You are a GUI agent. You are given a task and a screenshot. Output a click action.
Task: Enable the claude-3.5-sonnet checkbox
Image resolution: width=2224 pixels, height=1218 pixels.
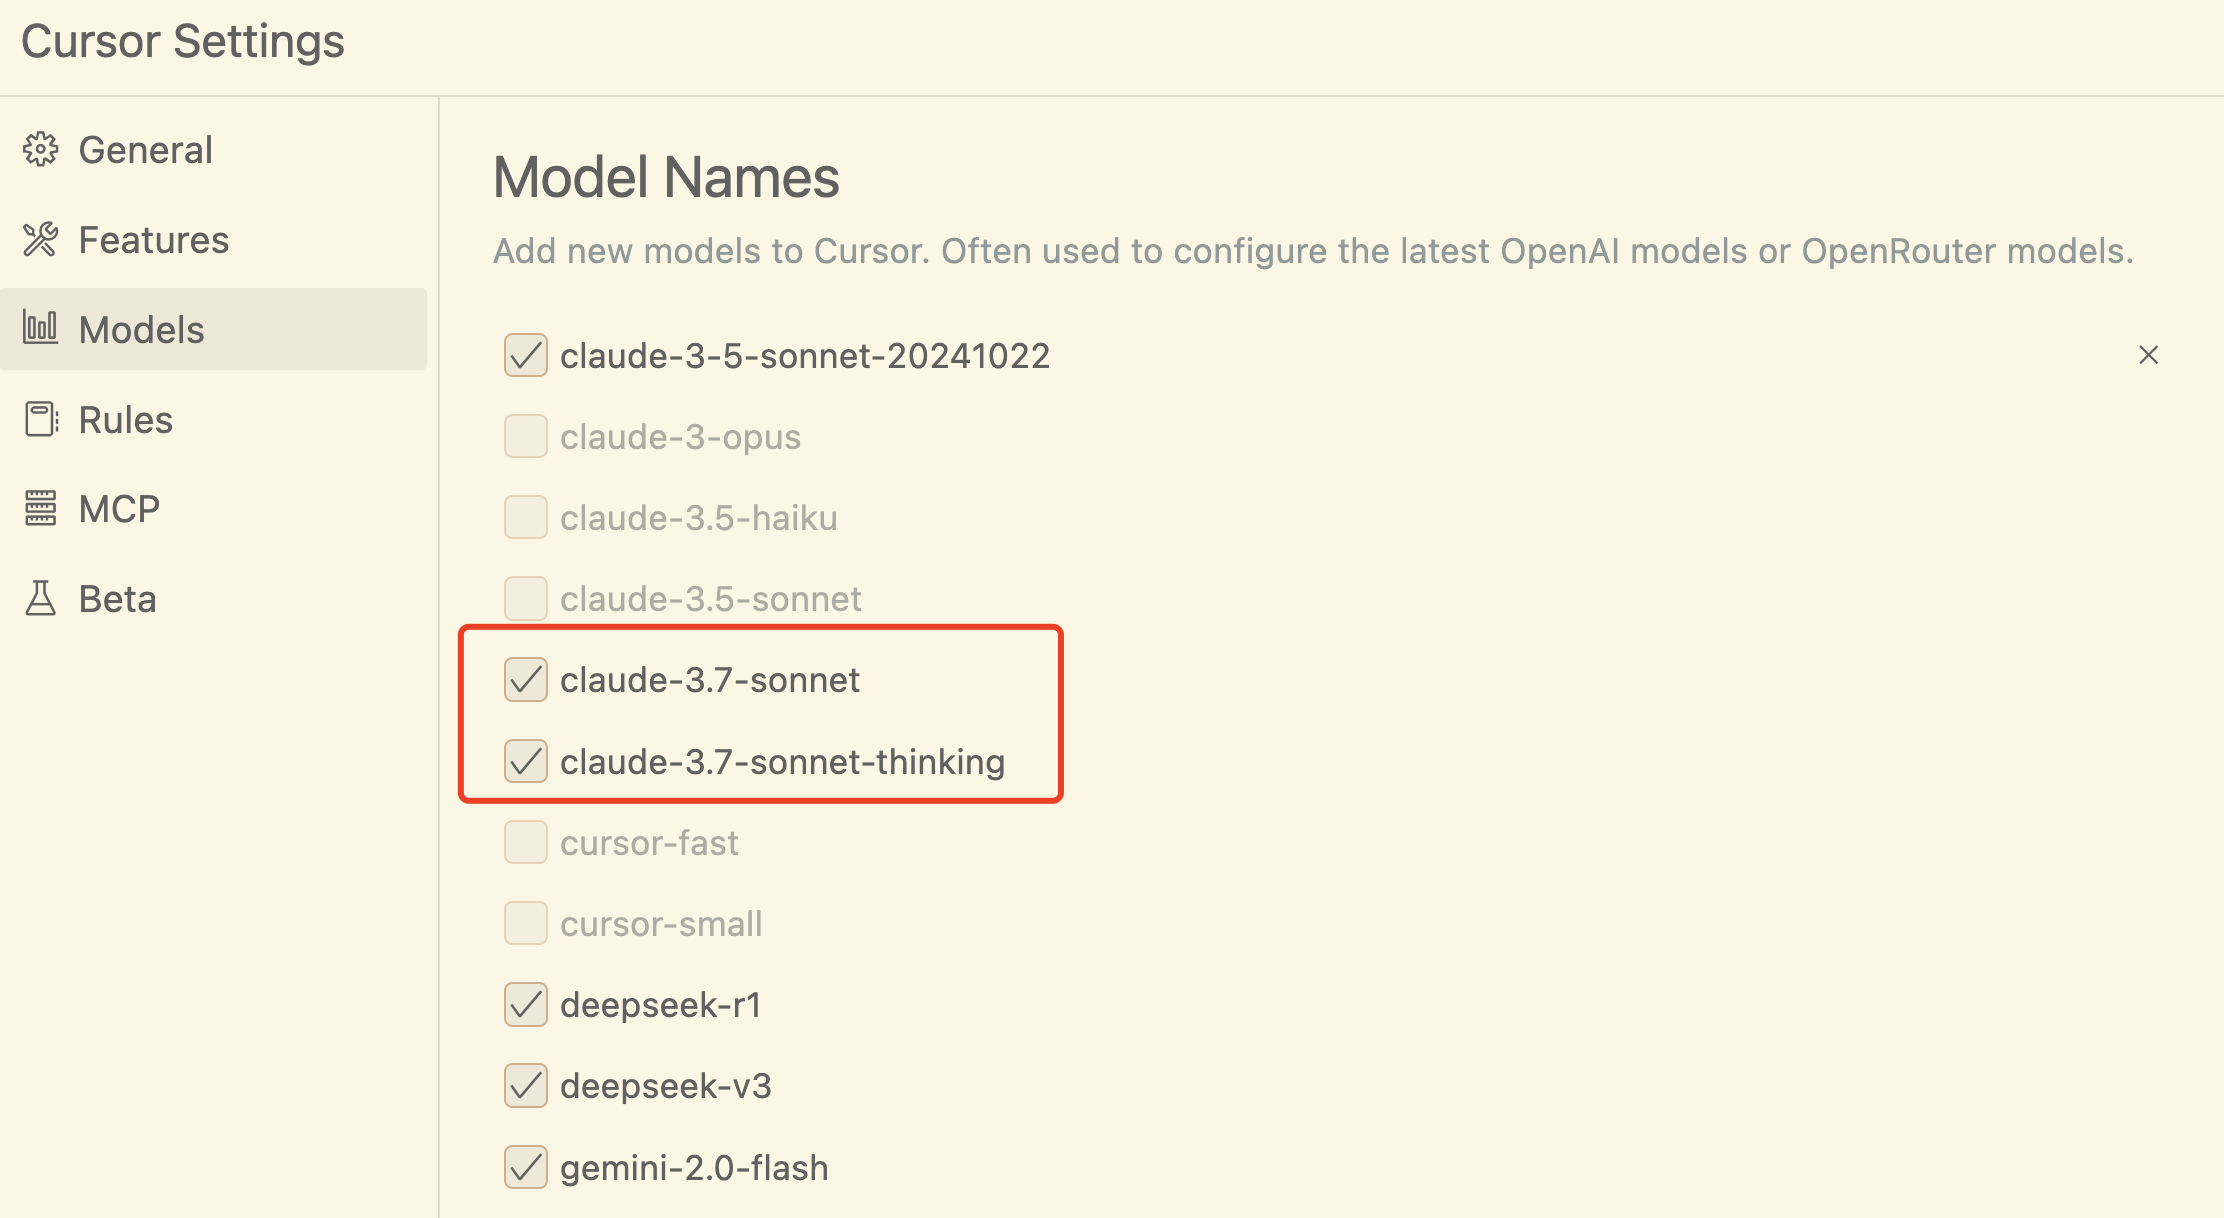(x=526, y=598)
